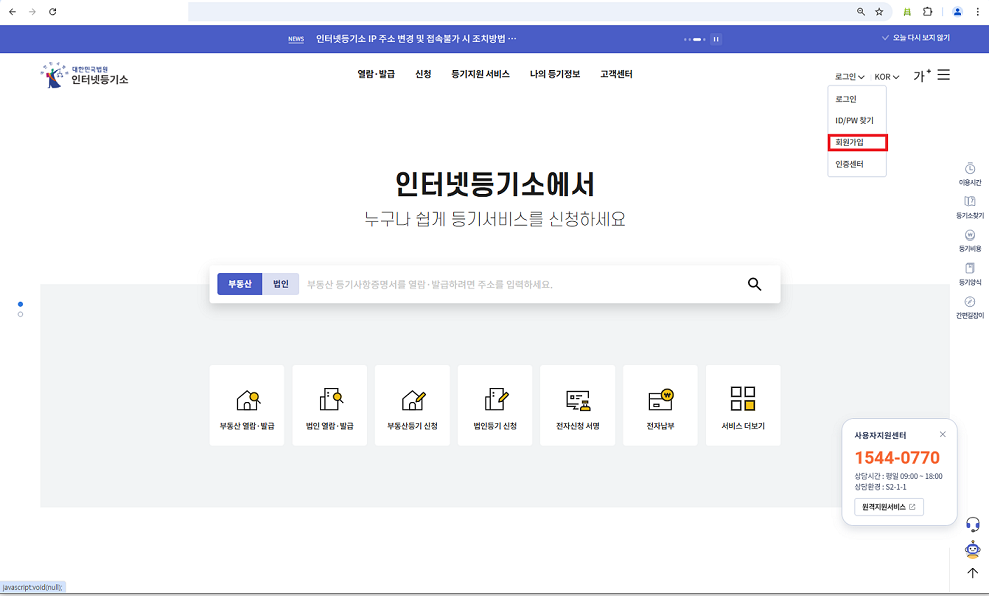Click the 등기소찾기 sidebar icon
The width and height of the screenshot is (989, 596).
[970, 207]
